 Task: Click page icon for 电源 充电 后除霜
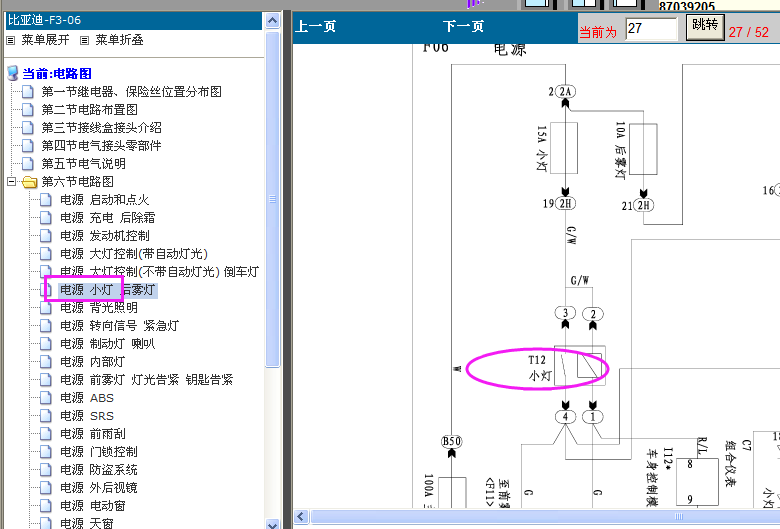[46, 217]
